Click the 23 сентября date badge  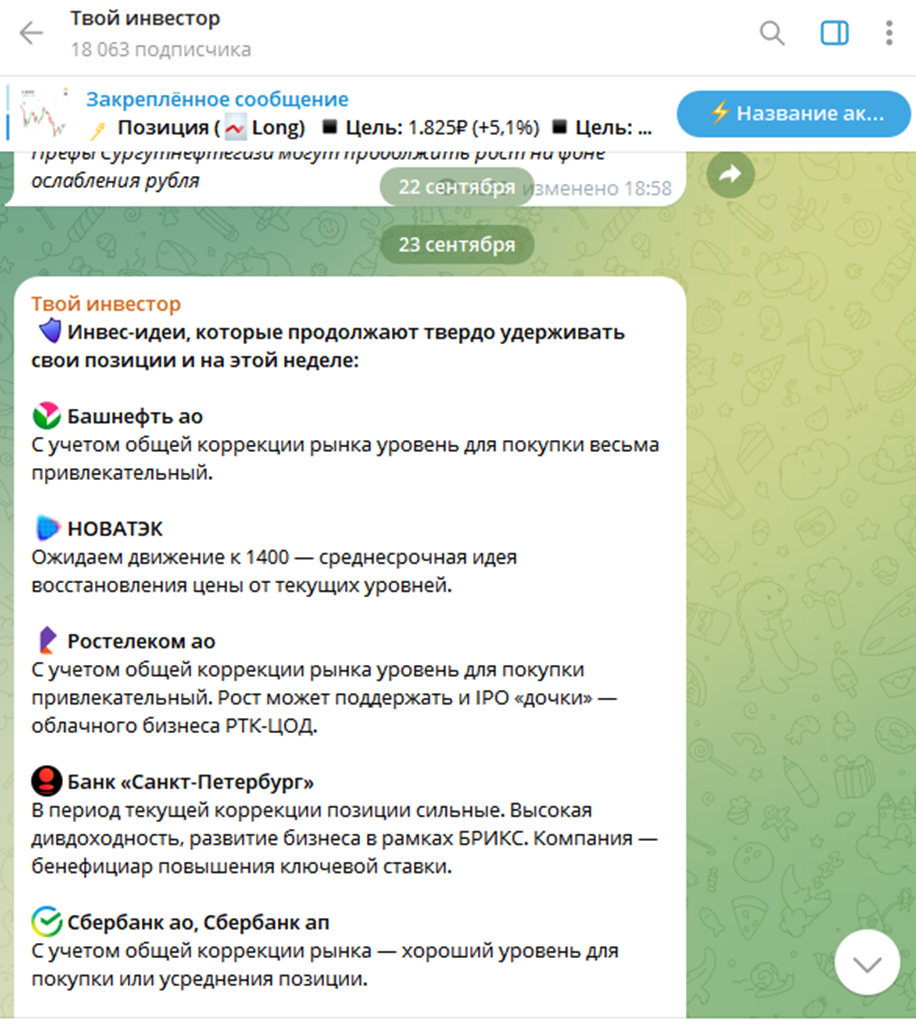click(x=457, y=245)
